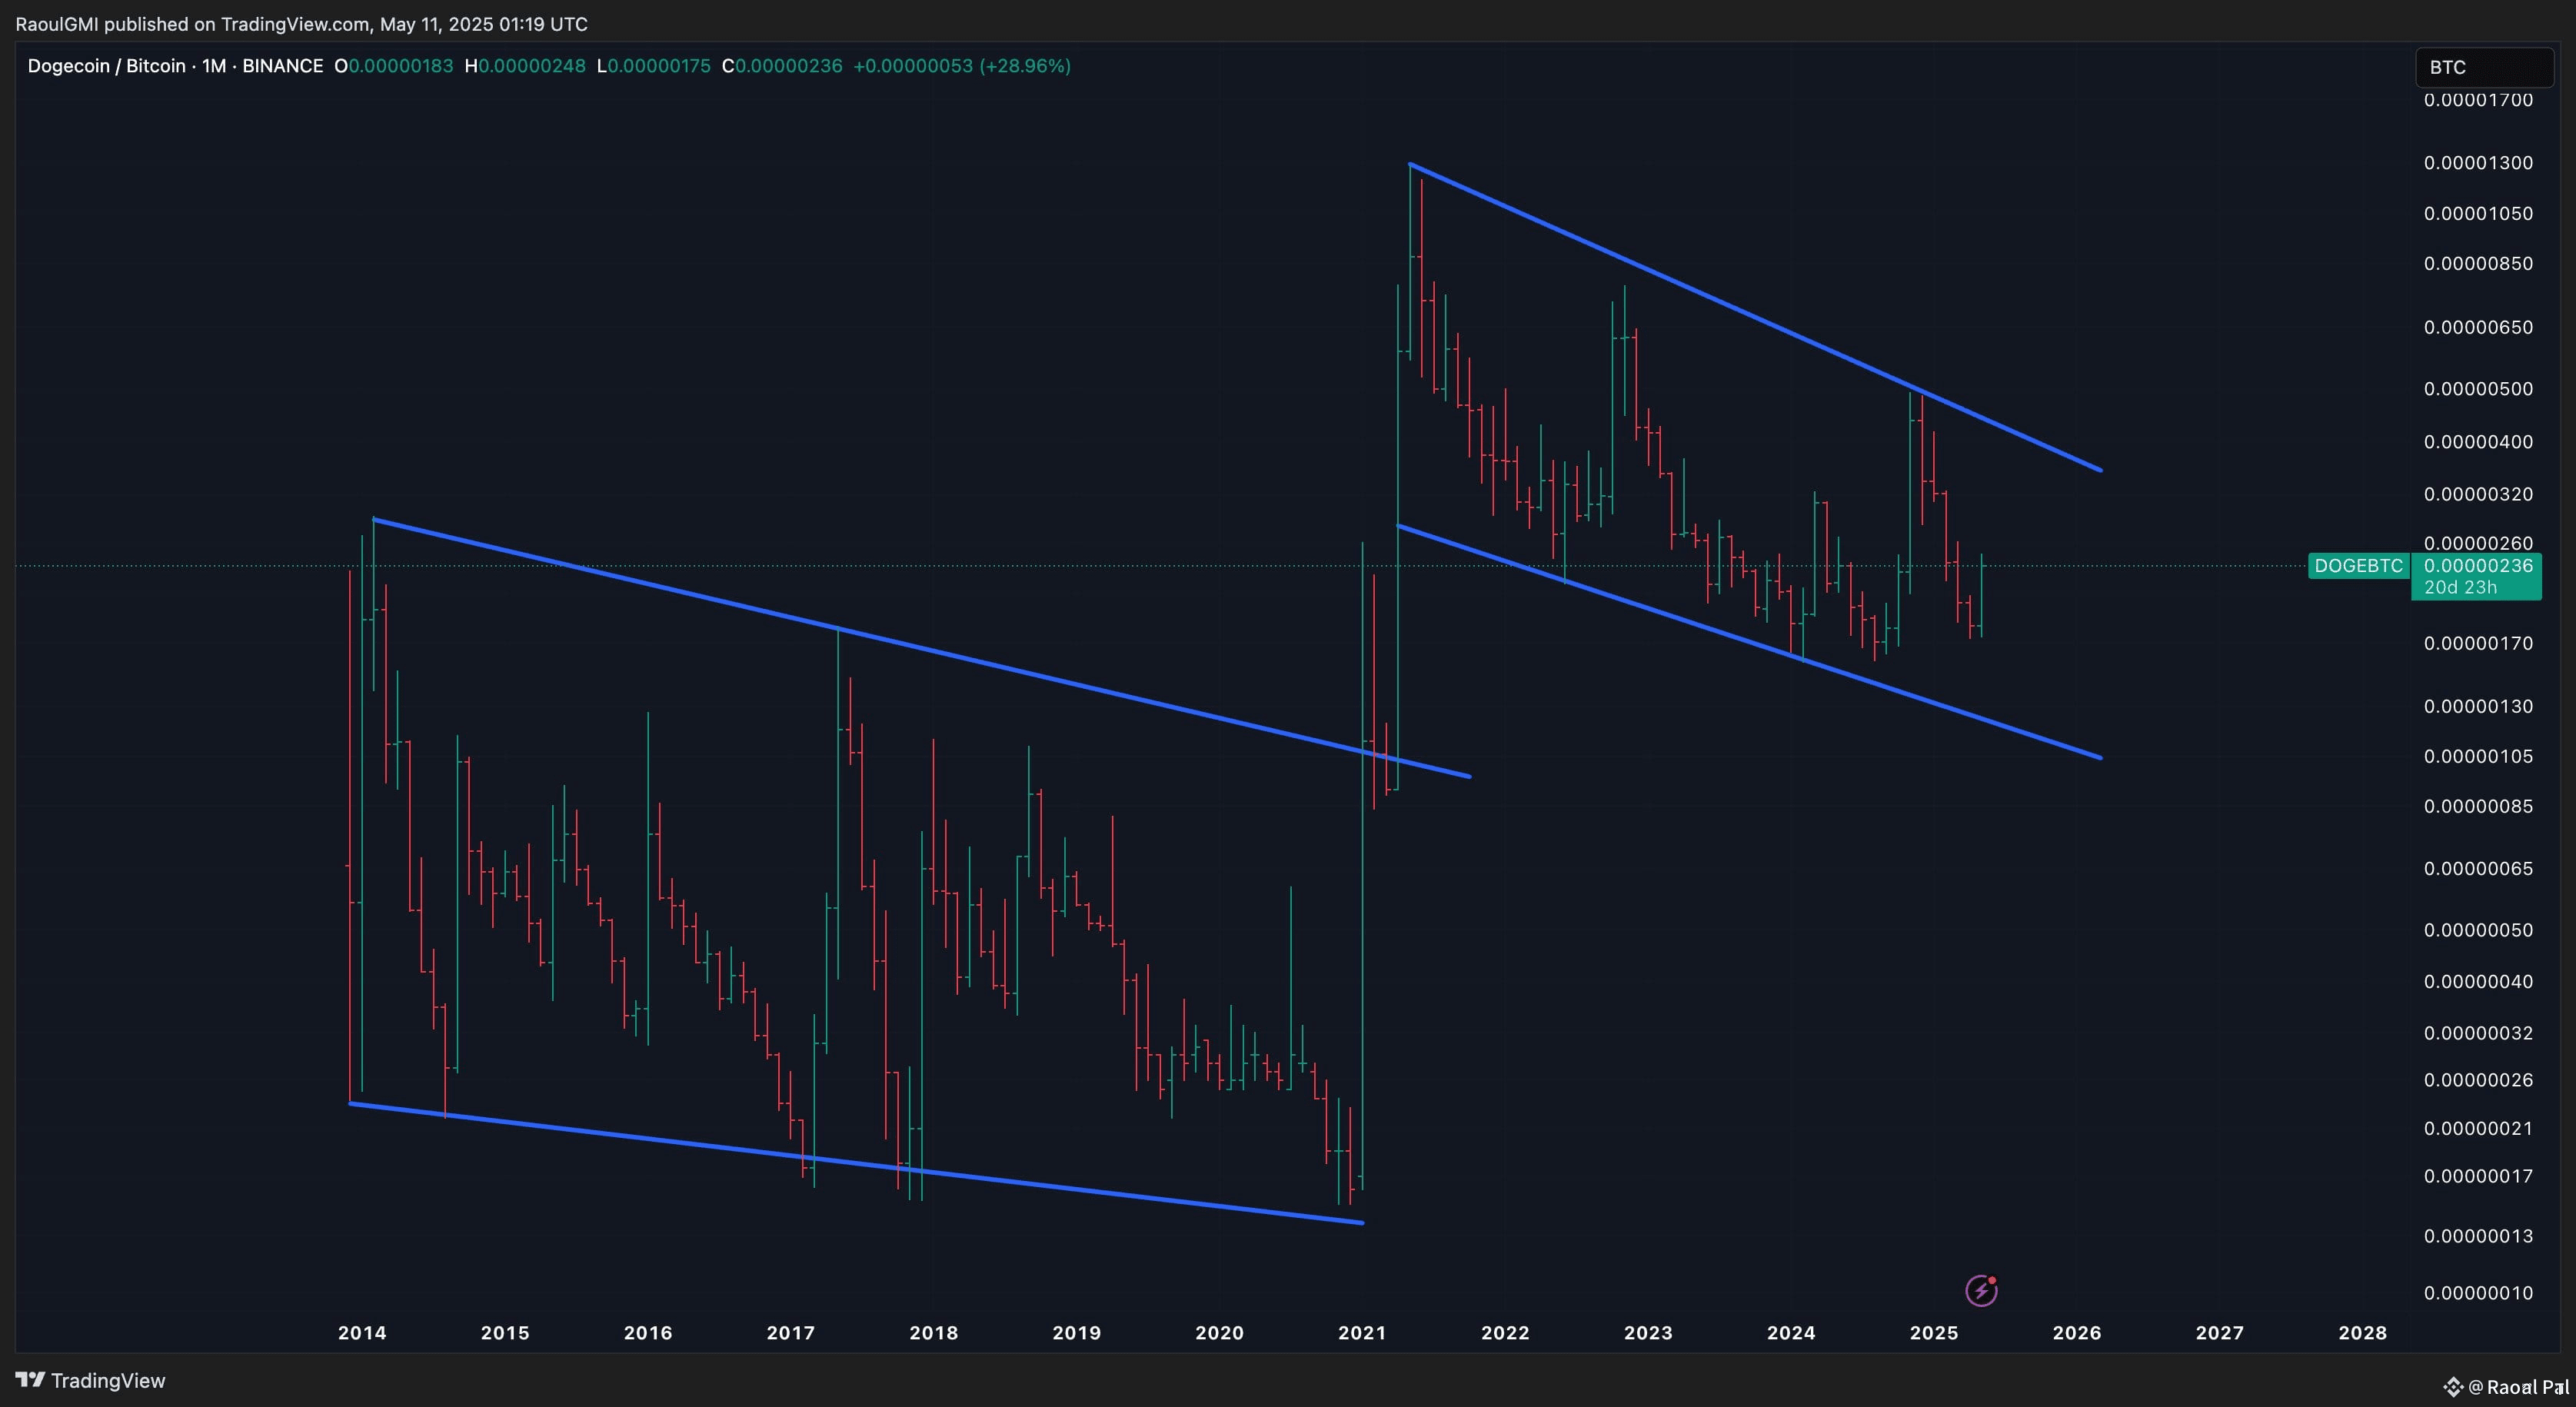Click the 2022 year label on time axis
The image size is (2576, 1407).
coord(1505,1333)
